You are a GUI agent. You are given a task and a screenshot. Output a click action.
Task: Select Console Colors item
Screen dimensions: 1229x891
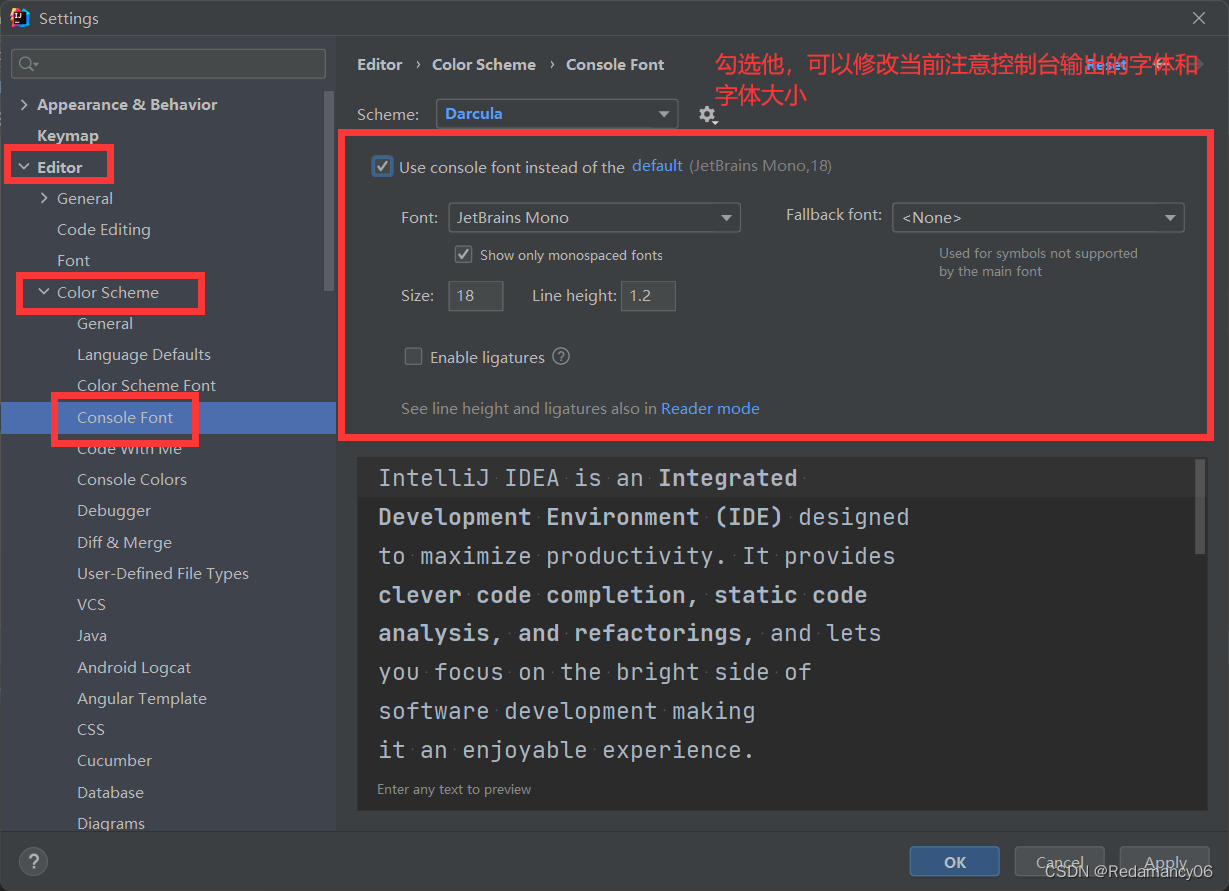pyautogui.click(x=132, y=479)
